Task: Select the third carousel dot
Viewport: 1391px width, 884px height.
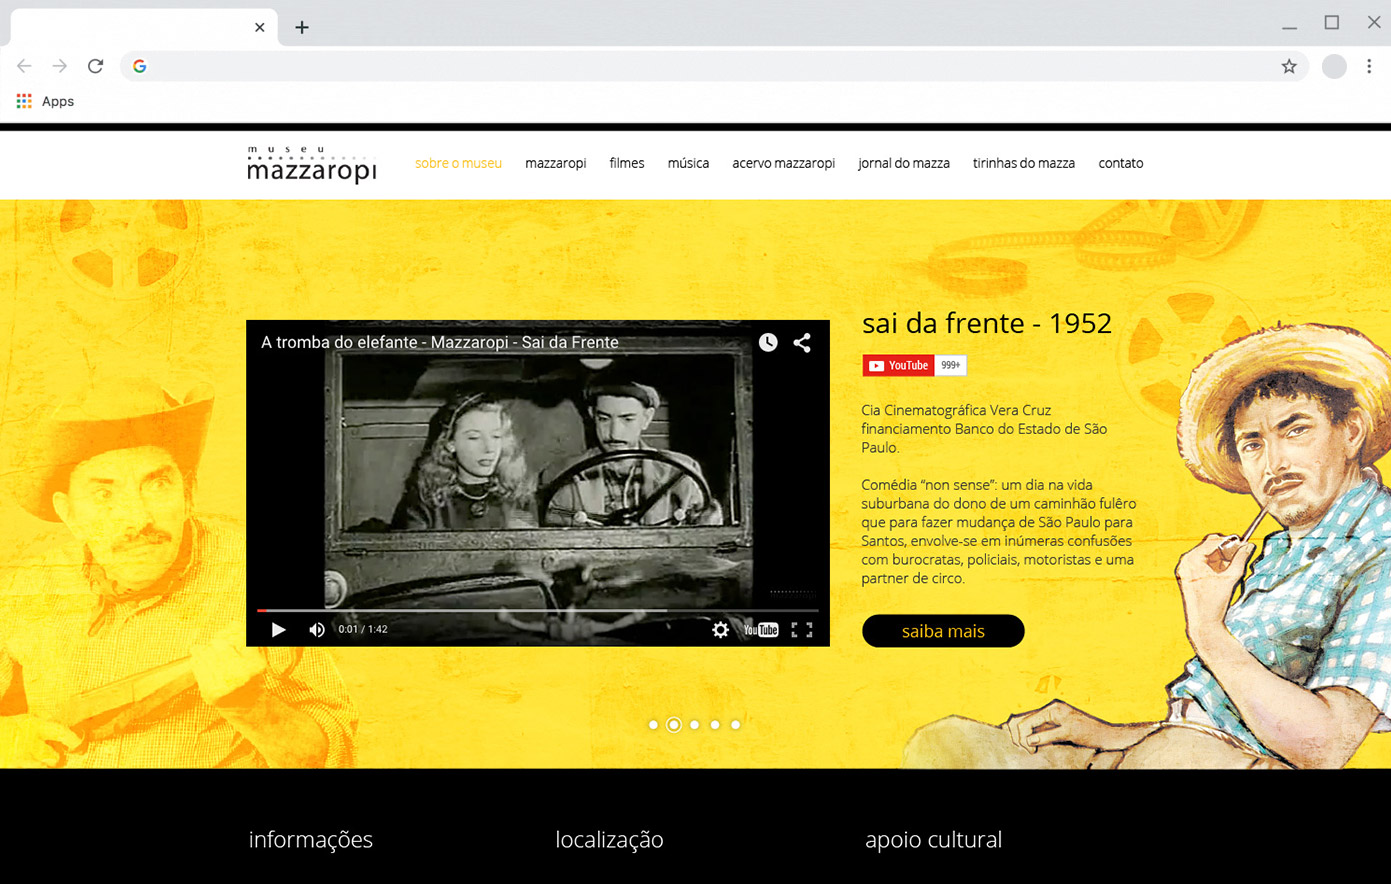Action: [694, 725]
